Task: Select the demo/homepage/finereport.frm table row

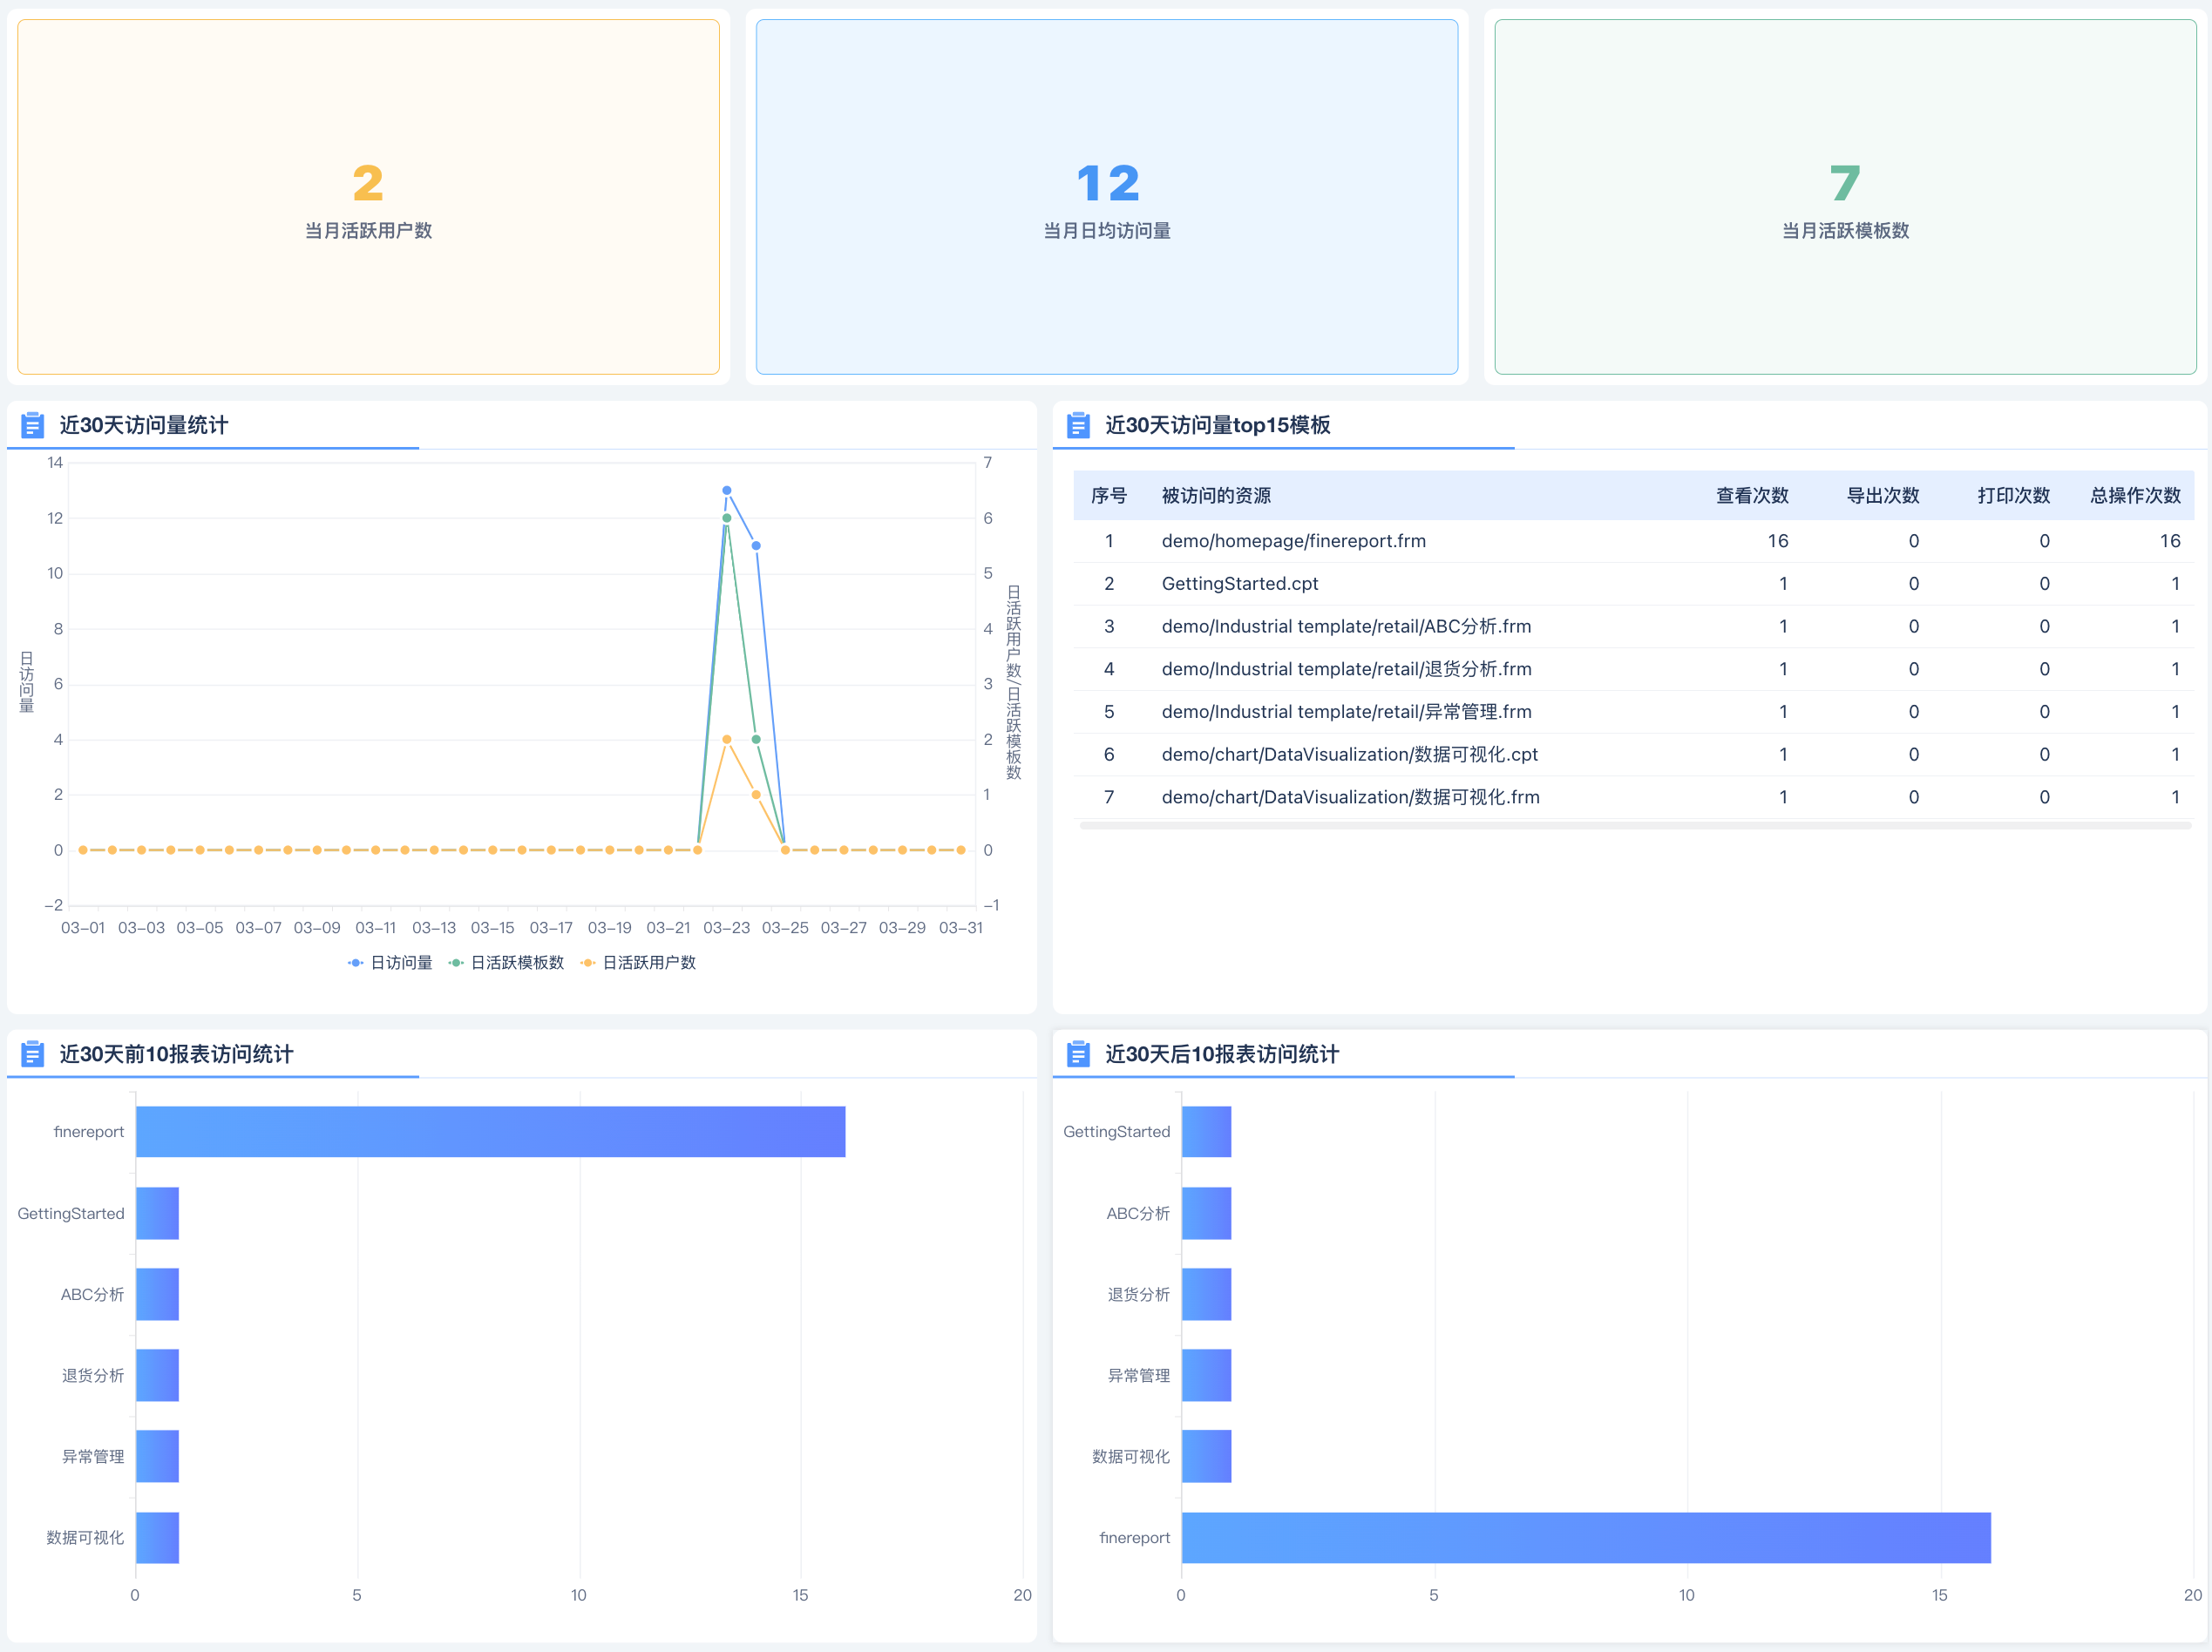Action: coord(1293,541)
